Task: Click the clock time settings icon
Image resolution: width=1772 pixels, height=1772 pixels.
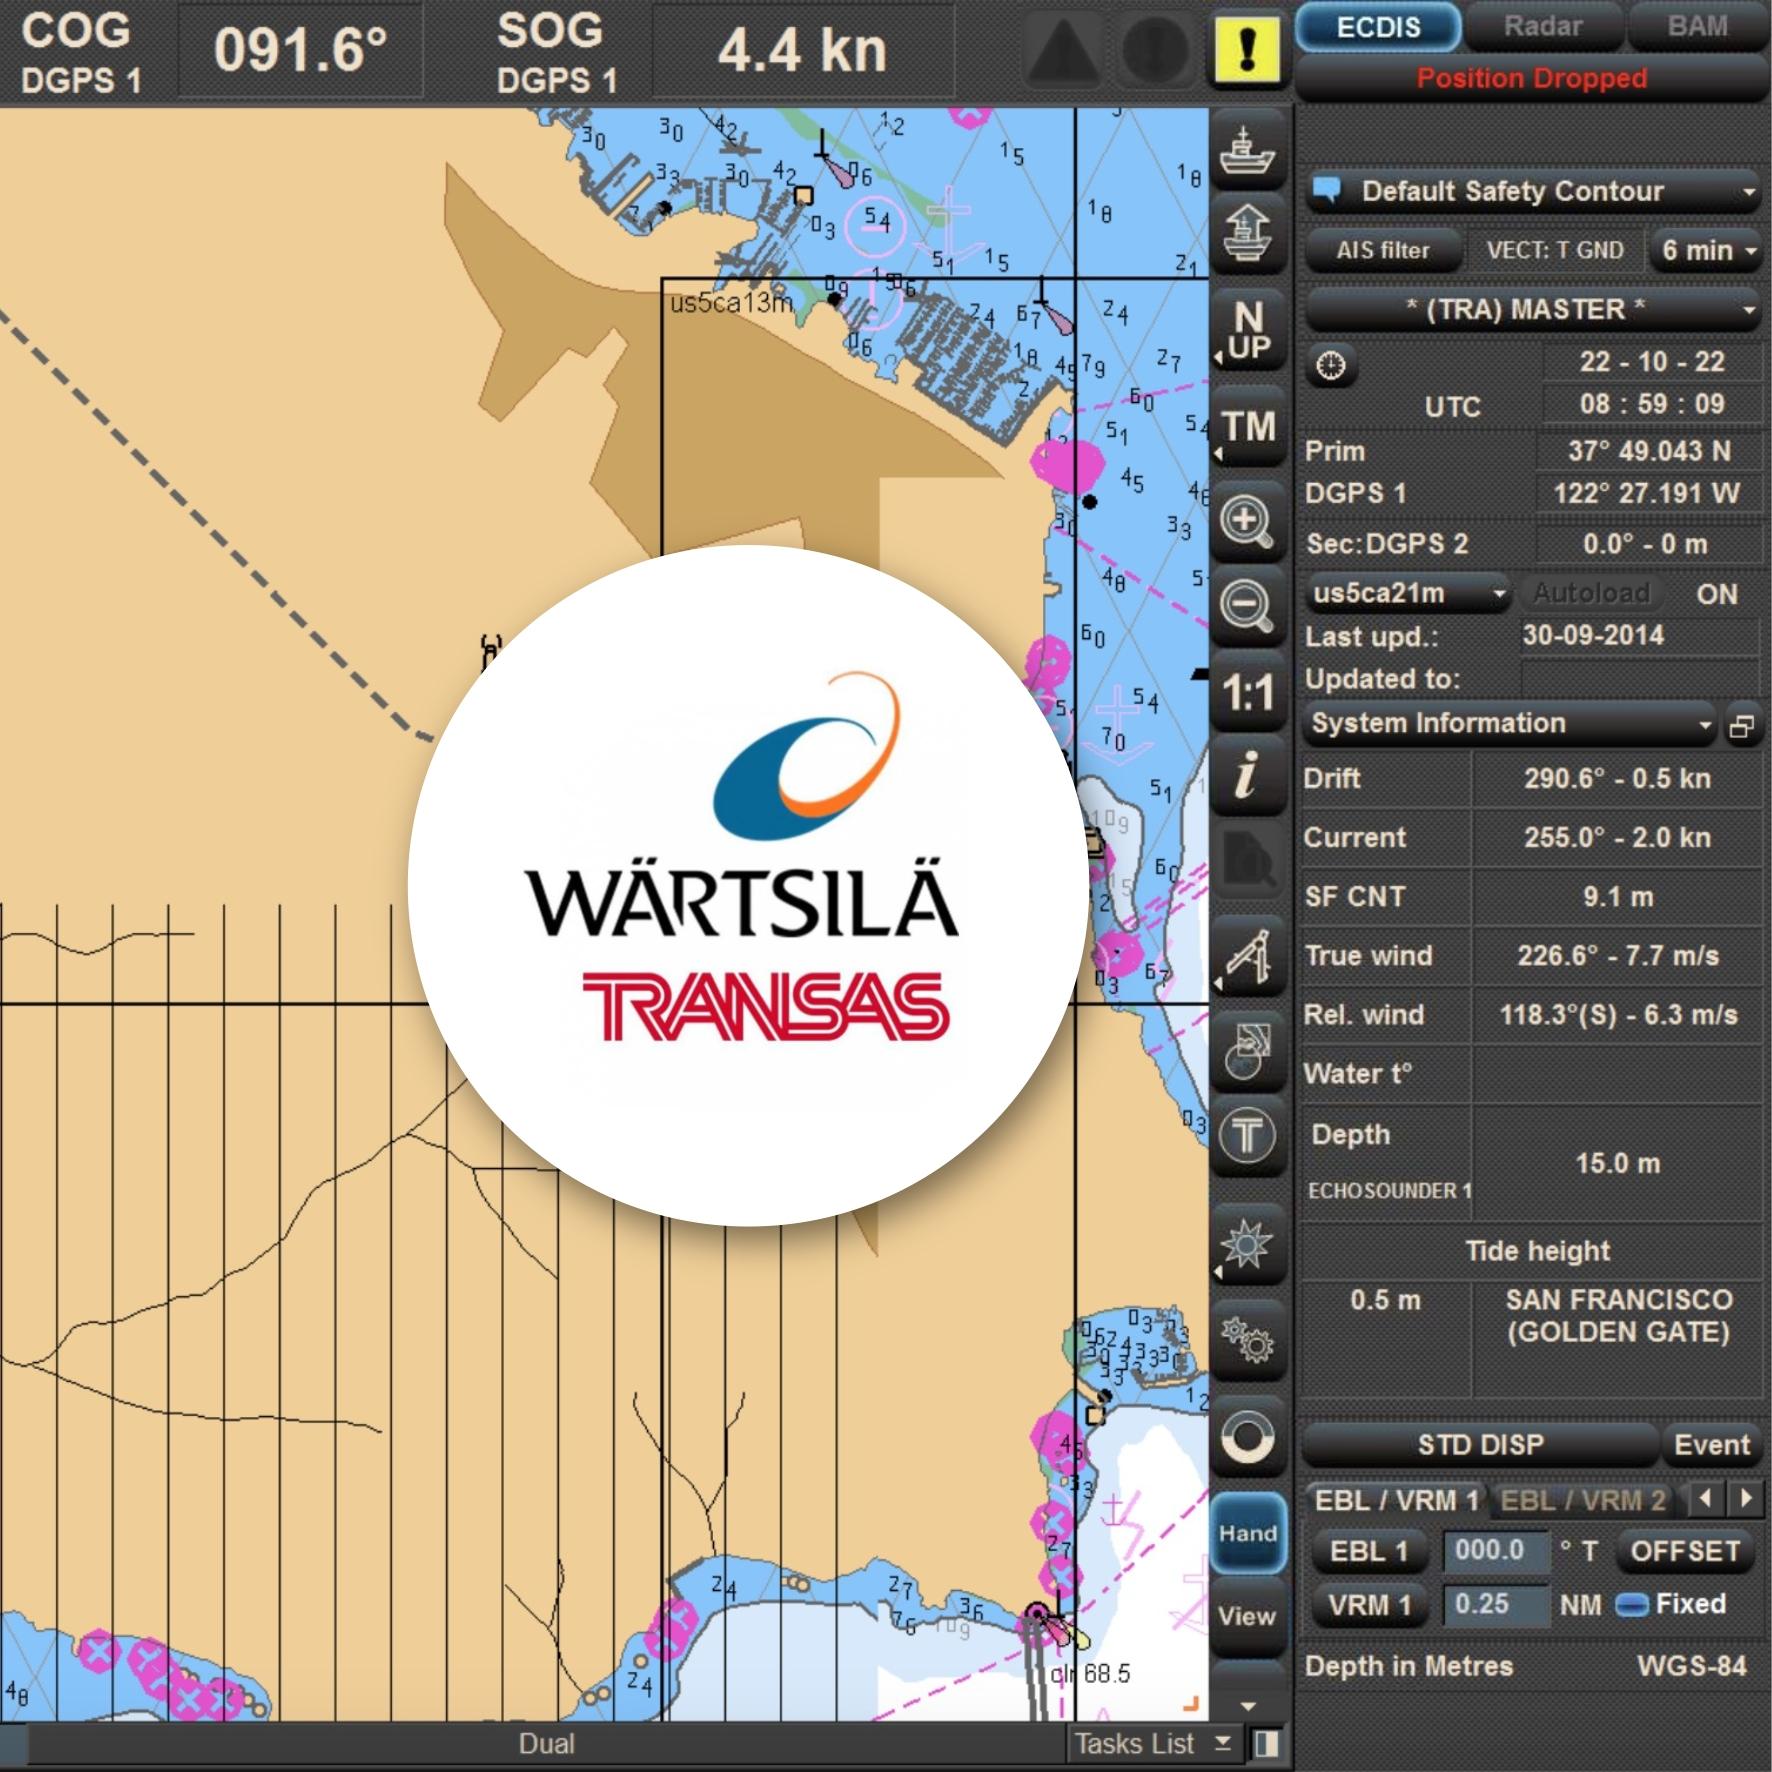Action: tap(1330, 365)
